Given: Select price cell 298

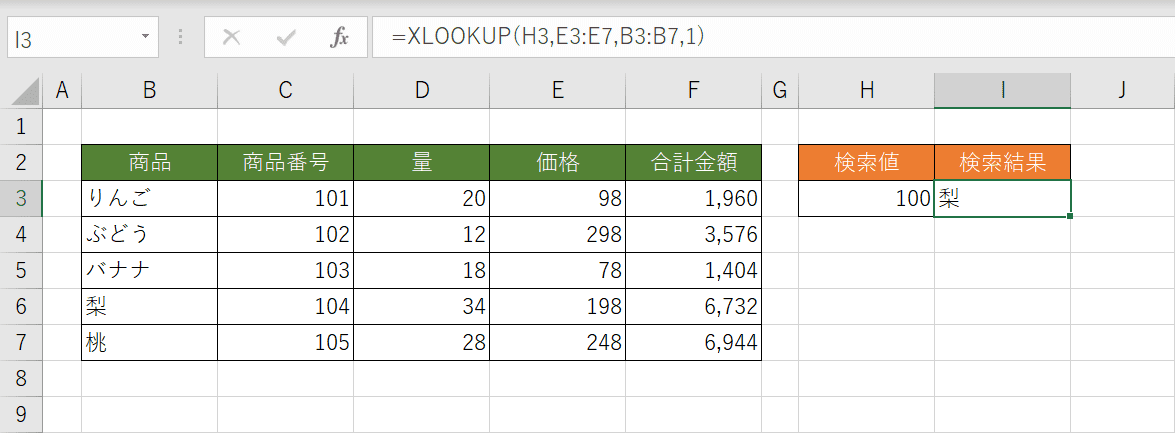Looking at the screenshot, I should (x=558, y=234).
